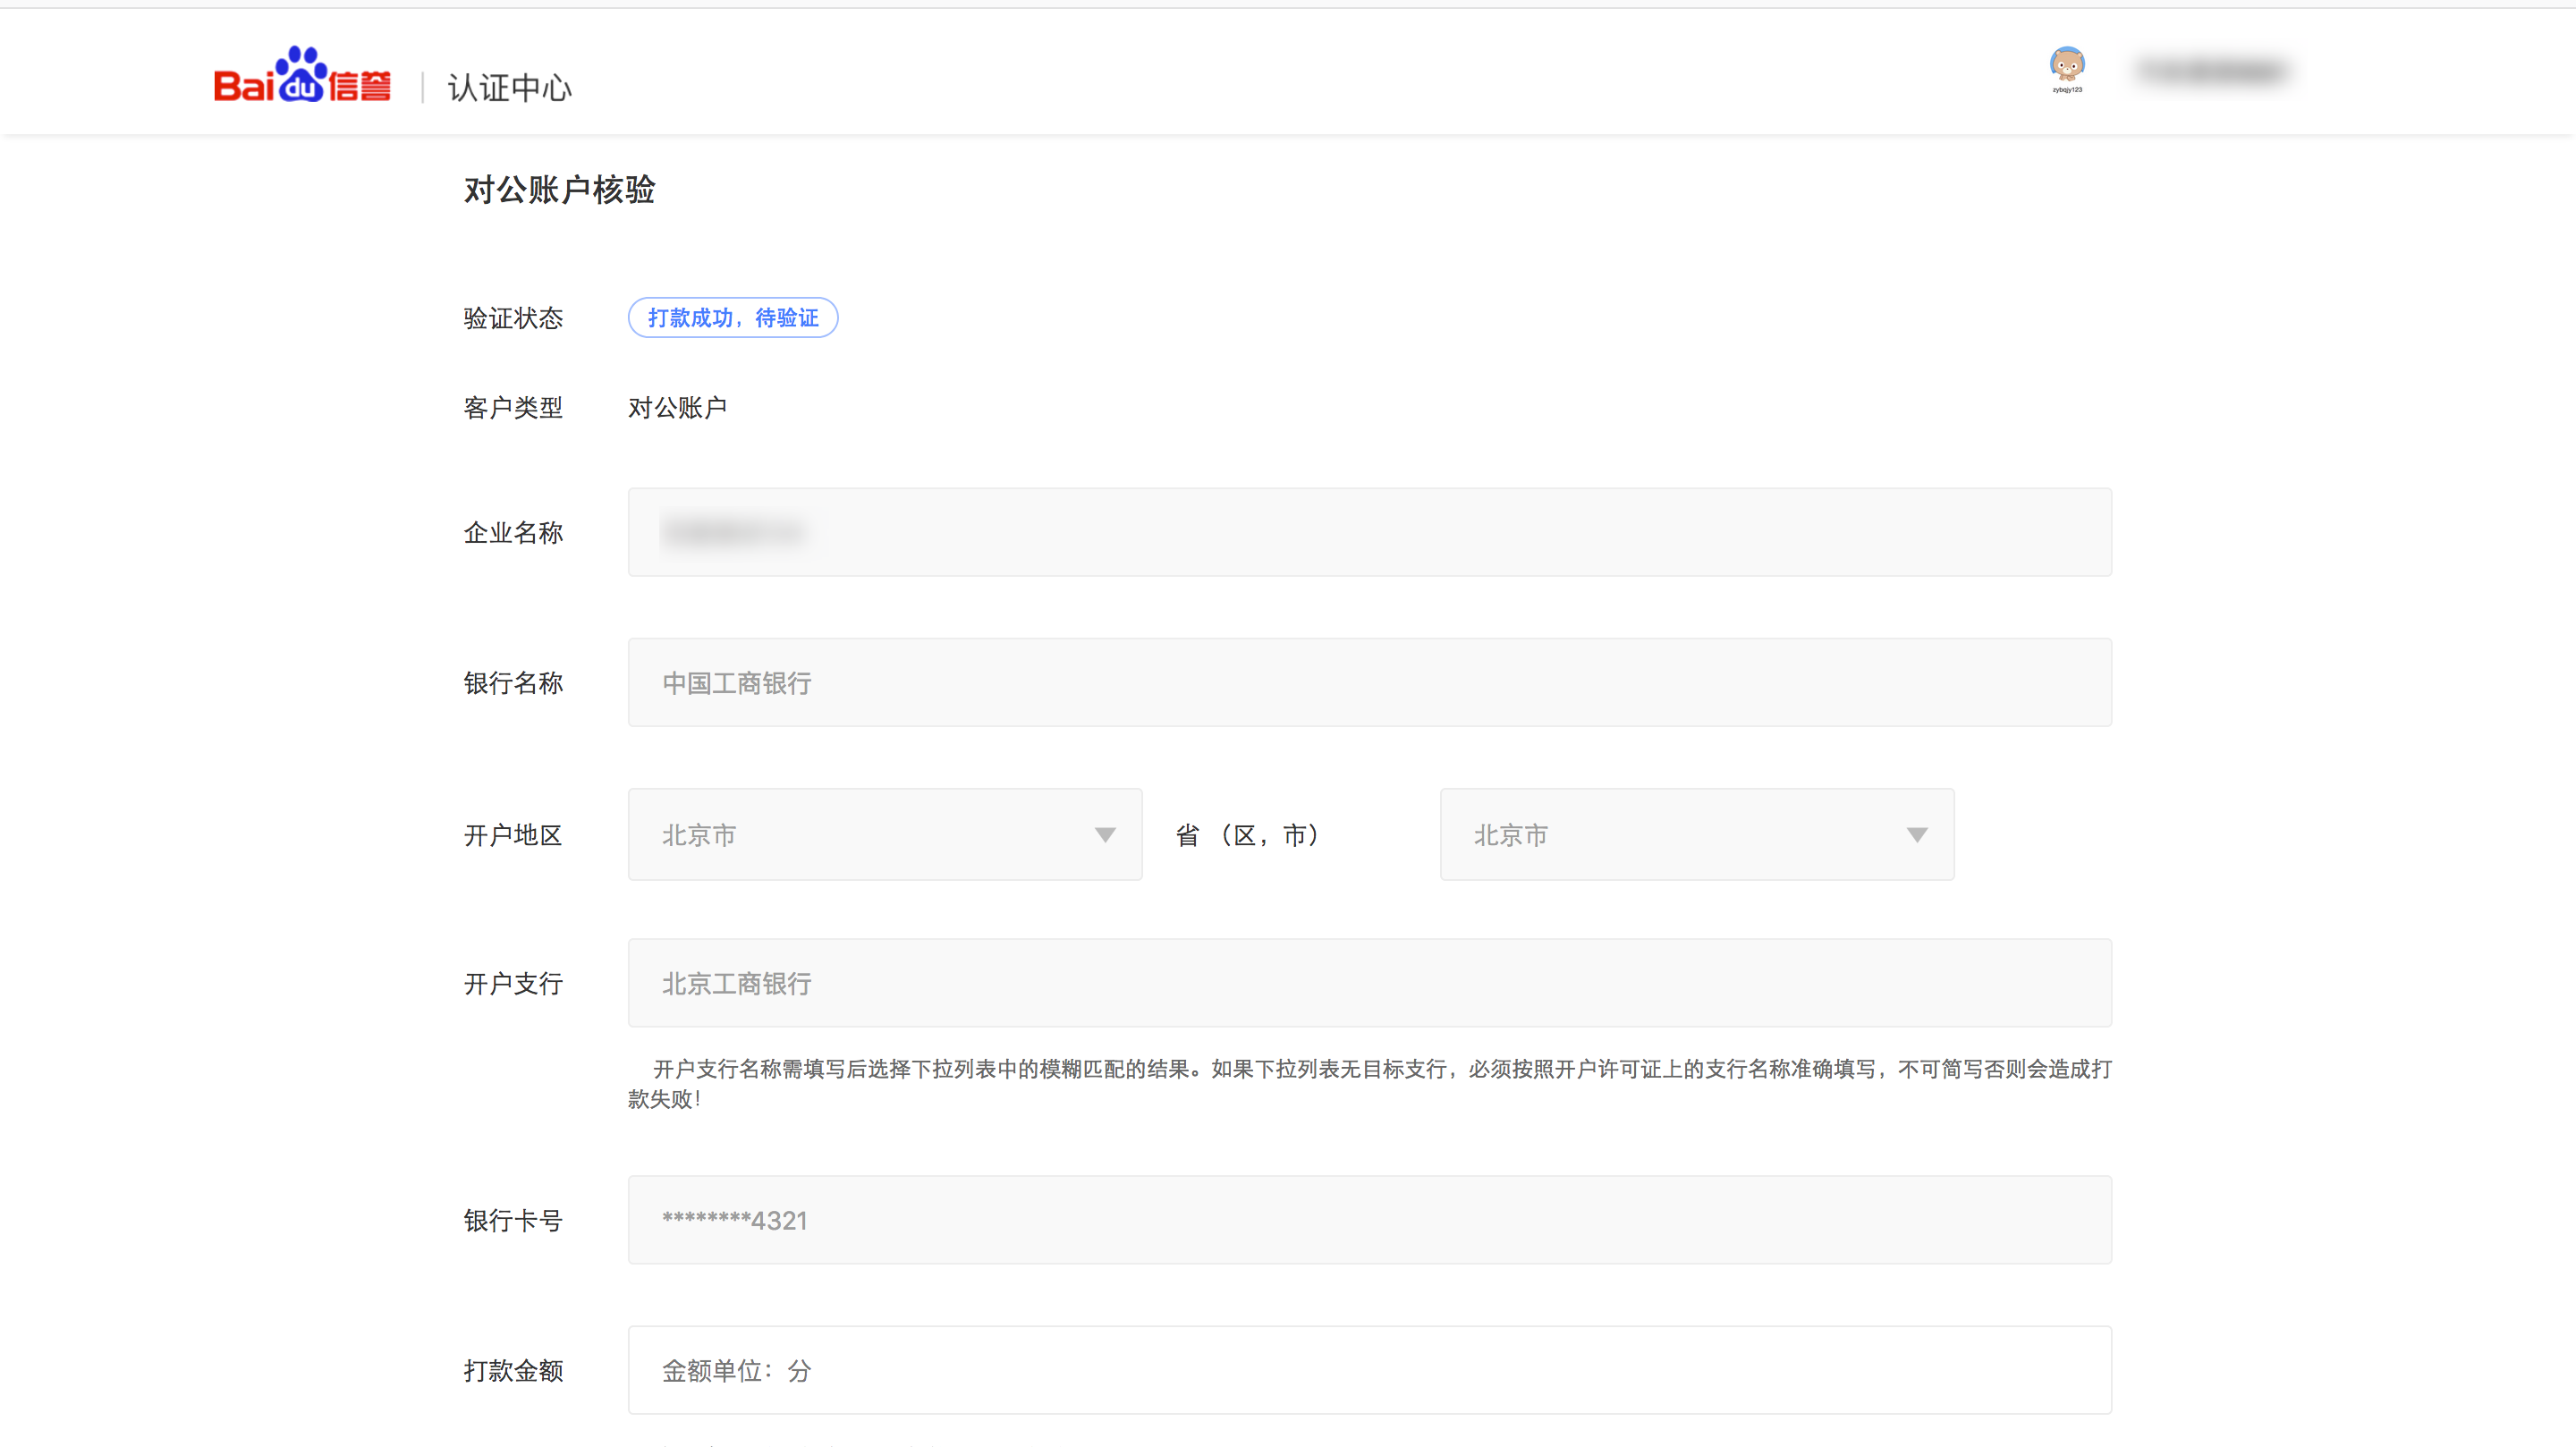Expand the 省（区，市）北京市 dropdown
Viewport: 2576px width, 1447px height.
click(1917, 834)
